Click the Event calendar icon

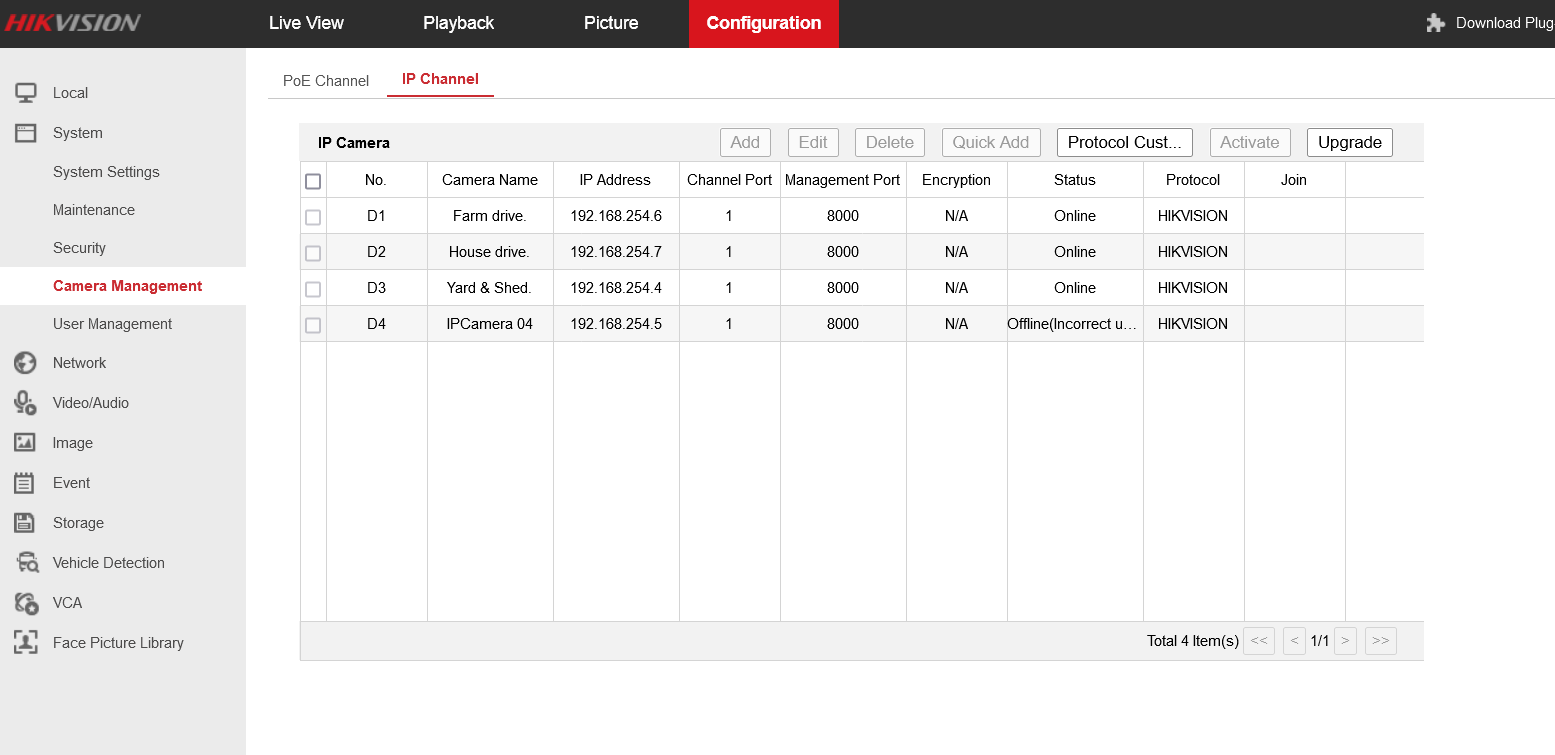[x=25, y=483]
